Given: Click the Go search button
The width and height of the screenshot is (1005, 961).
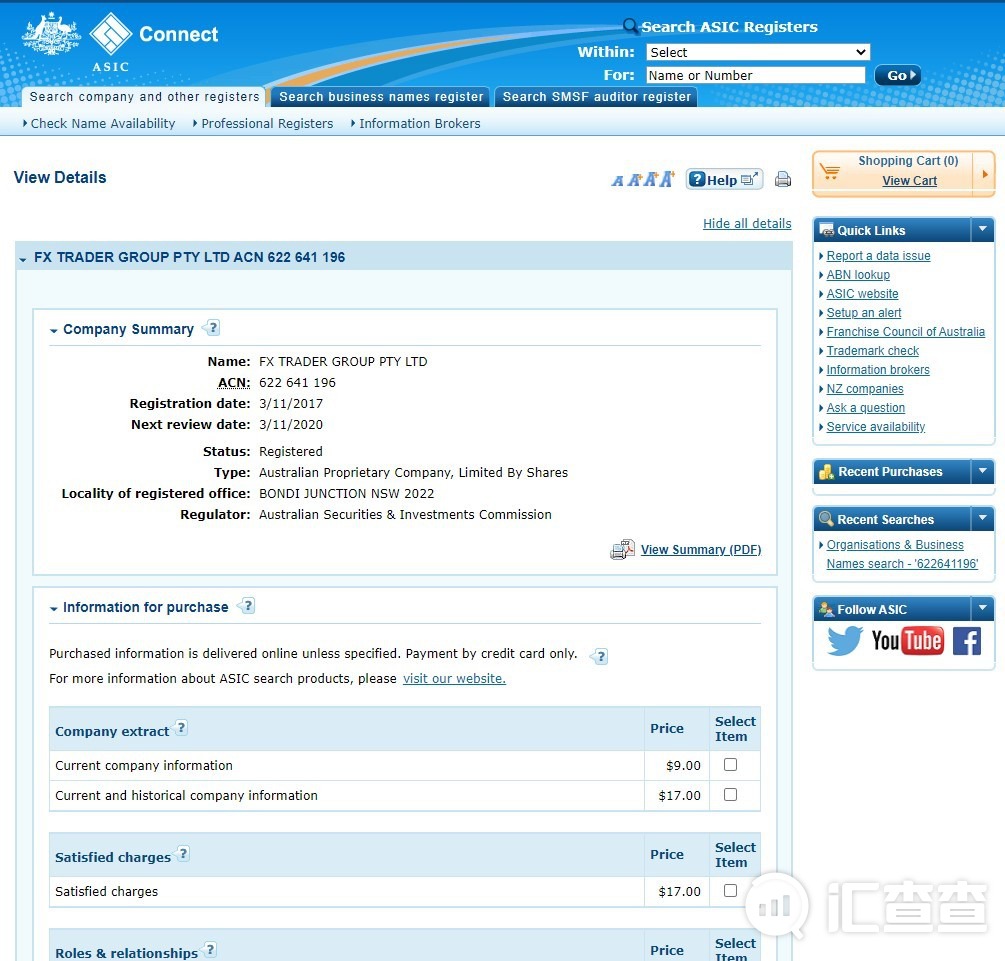Looking at the screenshot, I should pyautogui.click(x=897, y=76).
